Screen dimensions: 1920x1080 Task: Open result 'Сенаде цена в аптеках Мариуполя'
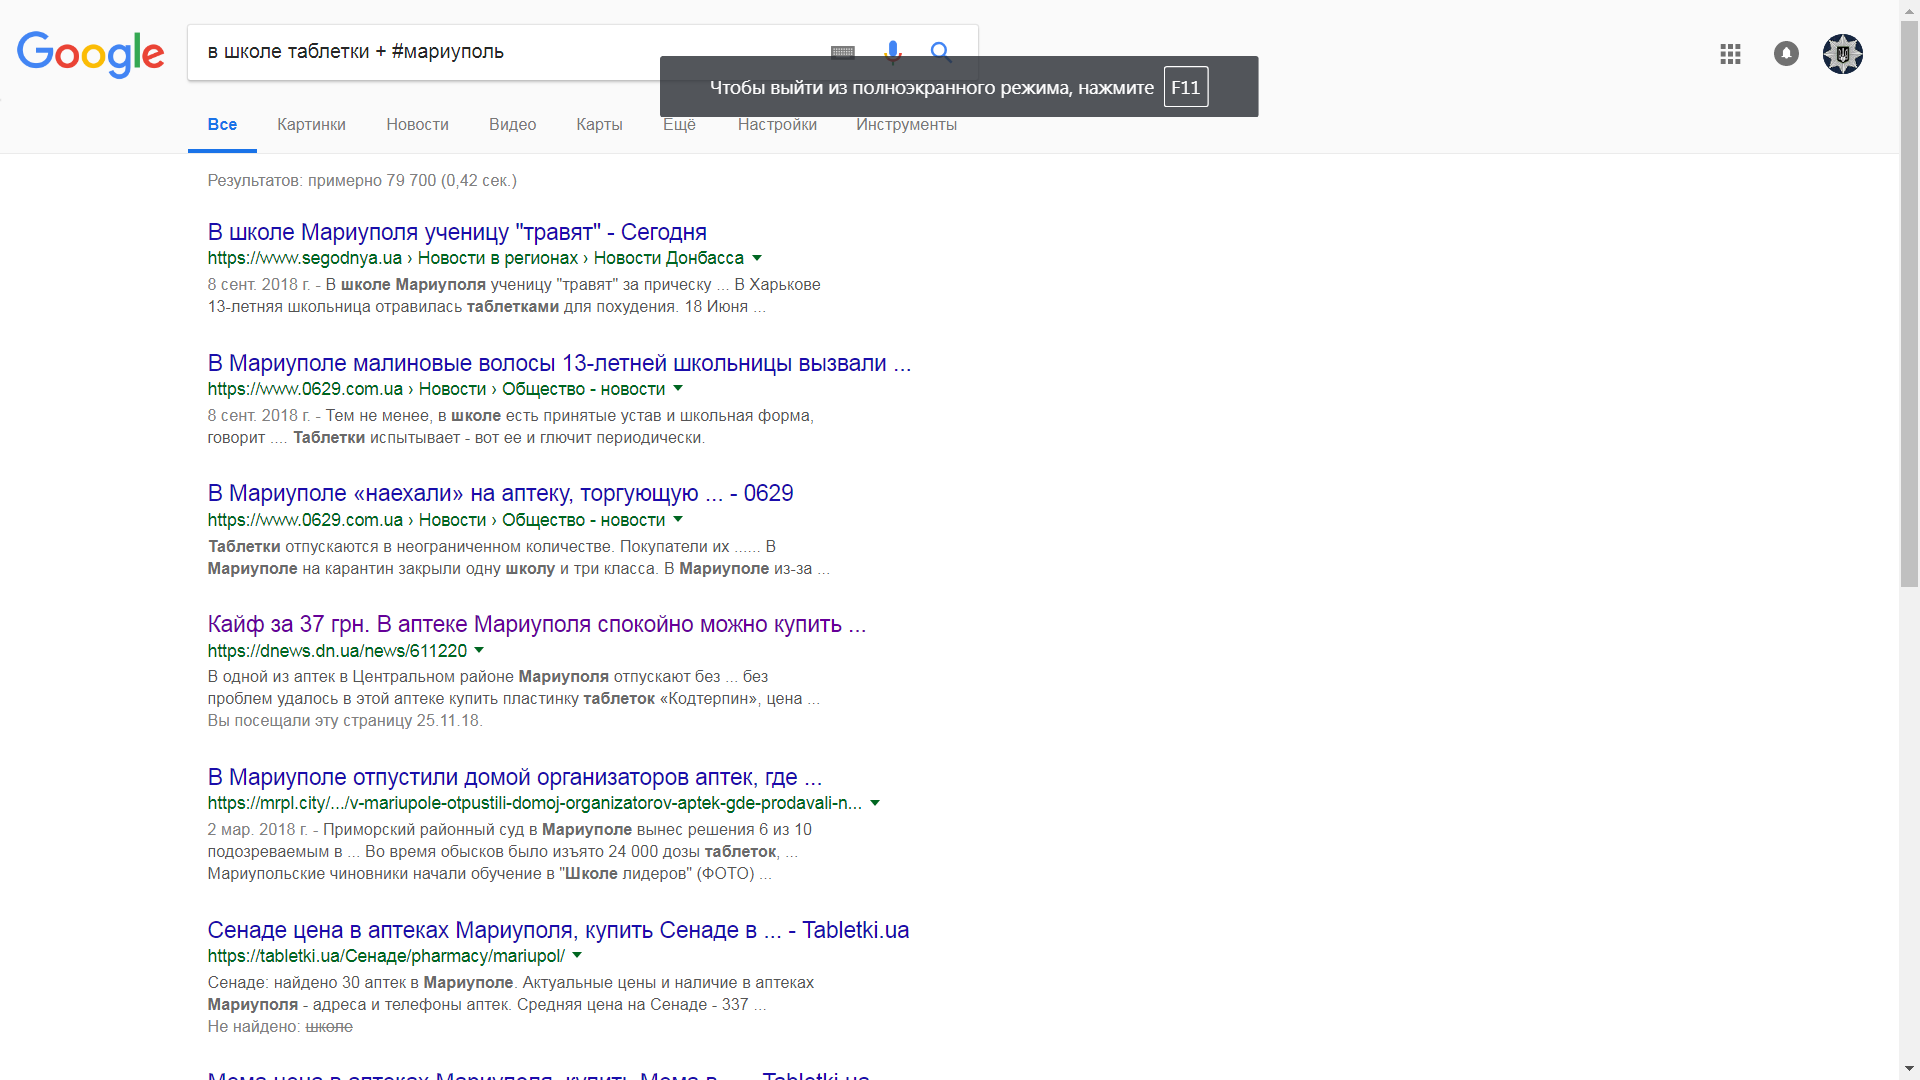(558, 930)
